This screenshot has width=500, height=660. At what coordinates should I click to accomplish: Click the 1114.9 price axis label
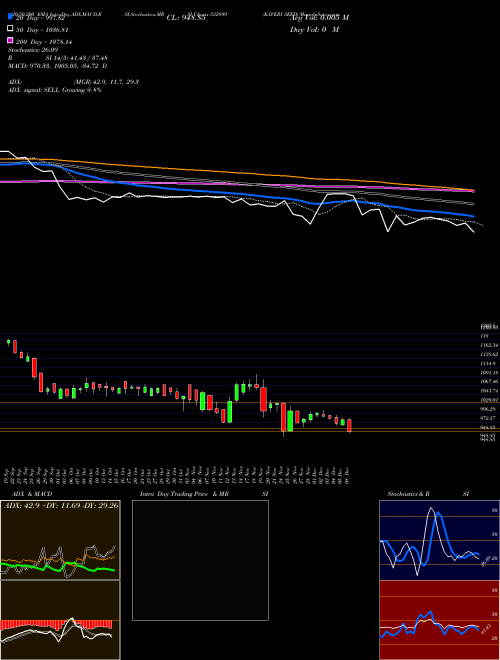tap(488, 363)
